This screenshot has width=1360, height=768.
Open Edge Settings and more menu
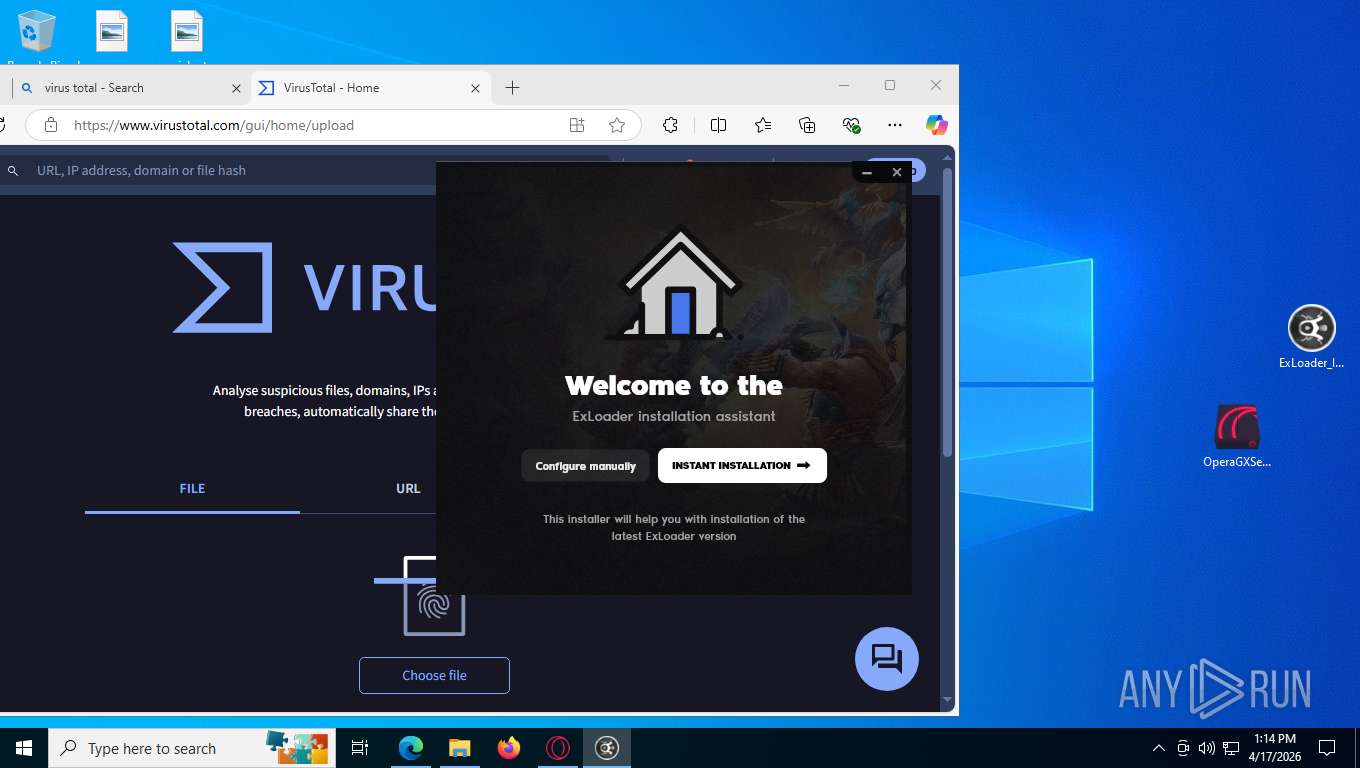click(895, 125)
